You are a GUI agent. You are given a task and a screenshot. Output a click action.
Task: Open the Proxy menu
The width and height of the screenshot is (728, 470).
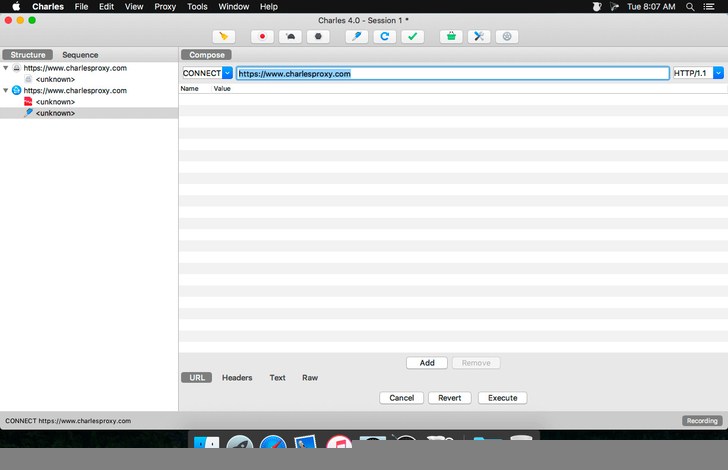click(164, 6)
